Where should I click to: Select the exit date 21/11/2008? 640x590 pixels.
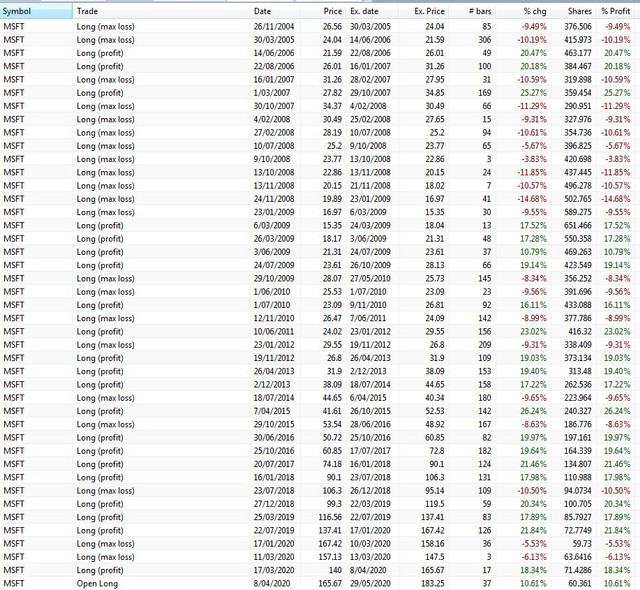pyautogui.click(x=370, y=186)
